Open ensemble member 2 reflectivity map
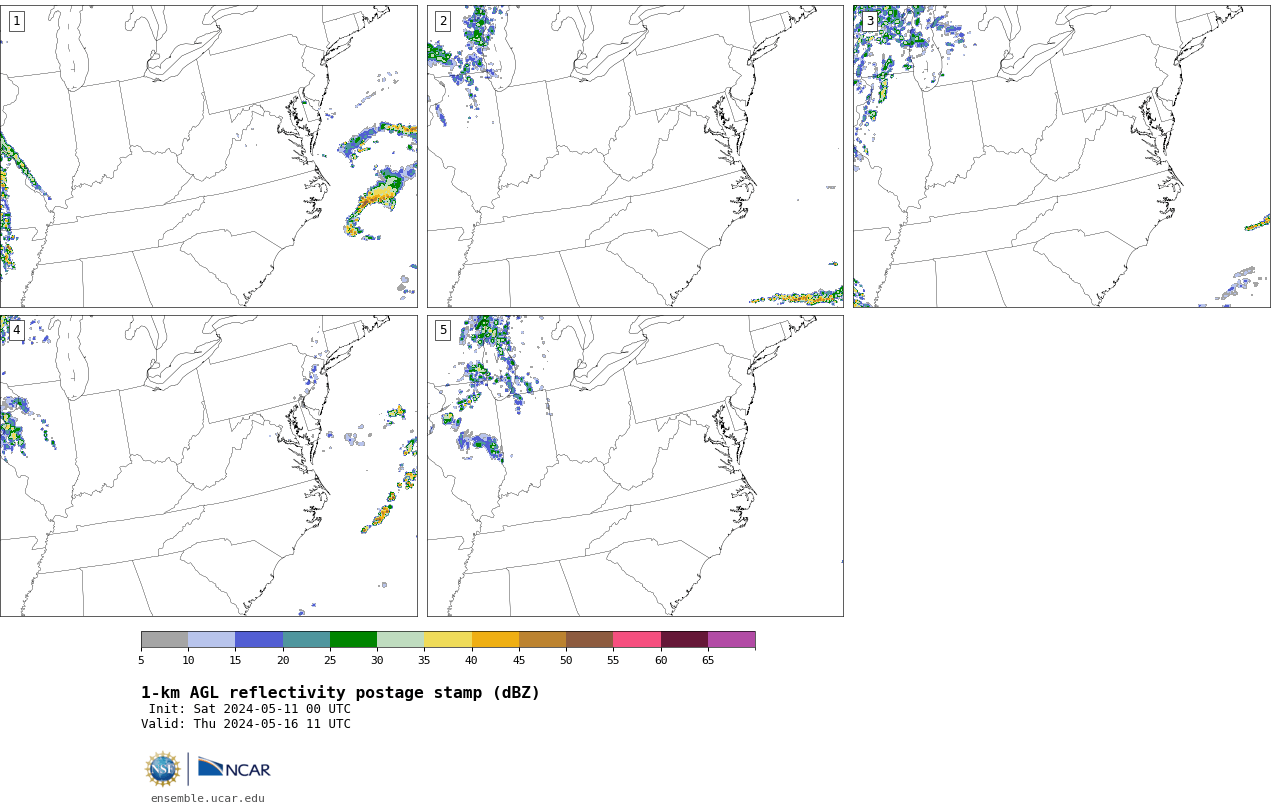This screenshot has width=1280, height=809. [x=635, y=156]
